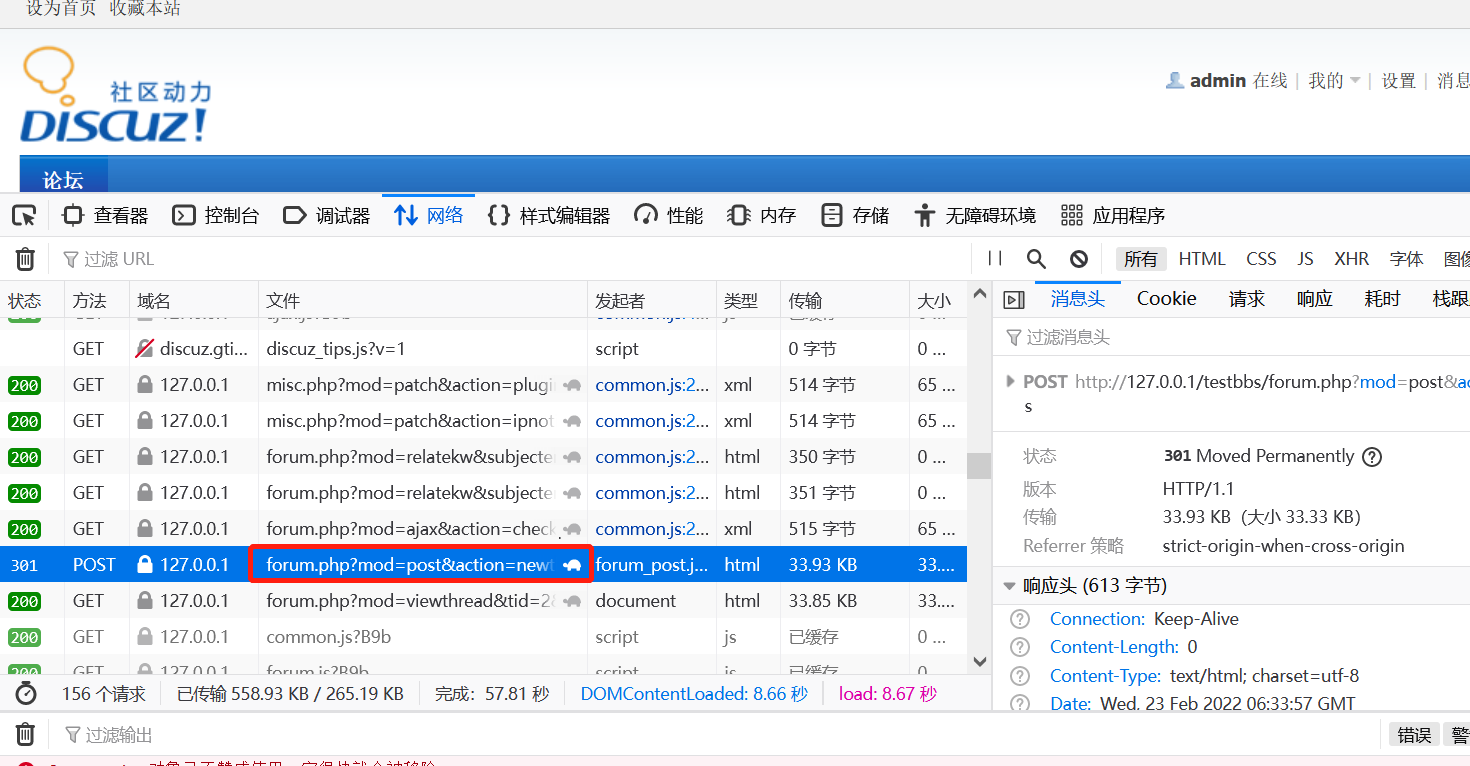Open help icon for Connection header
Viewport: 1470px width, 766px height.
[x=1020, y=619]
